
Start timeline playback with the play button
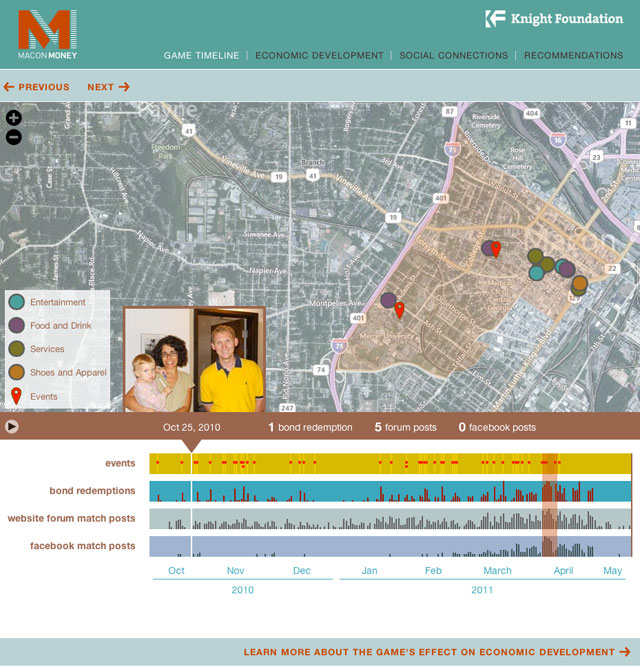click(x=11, y=426)
